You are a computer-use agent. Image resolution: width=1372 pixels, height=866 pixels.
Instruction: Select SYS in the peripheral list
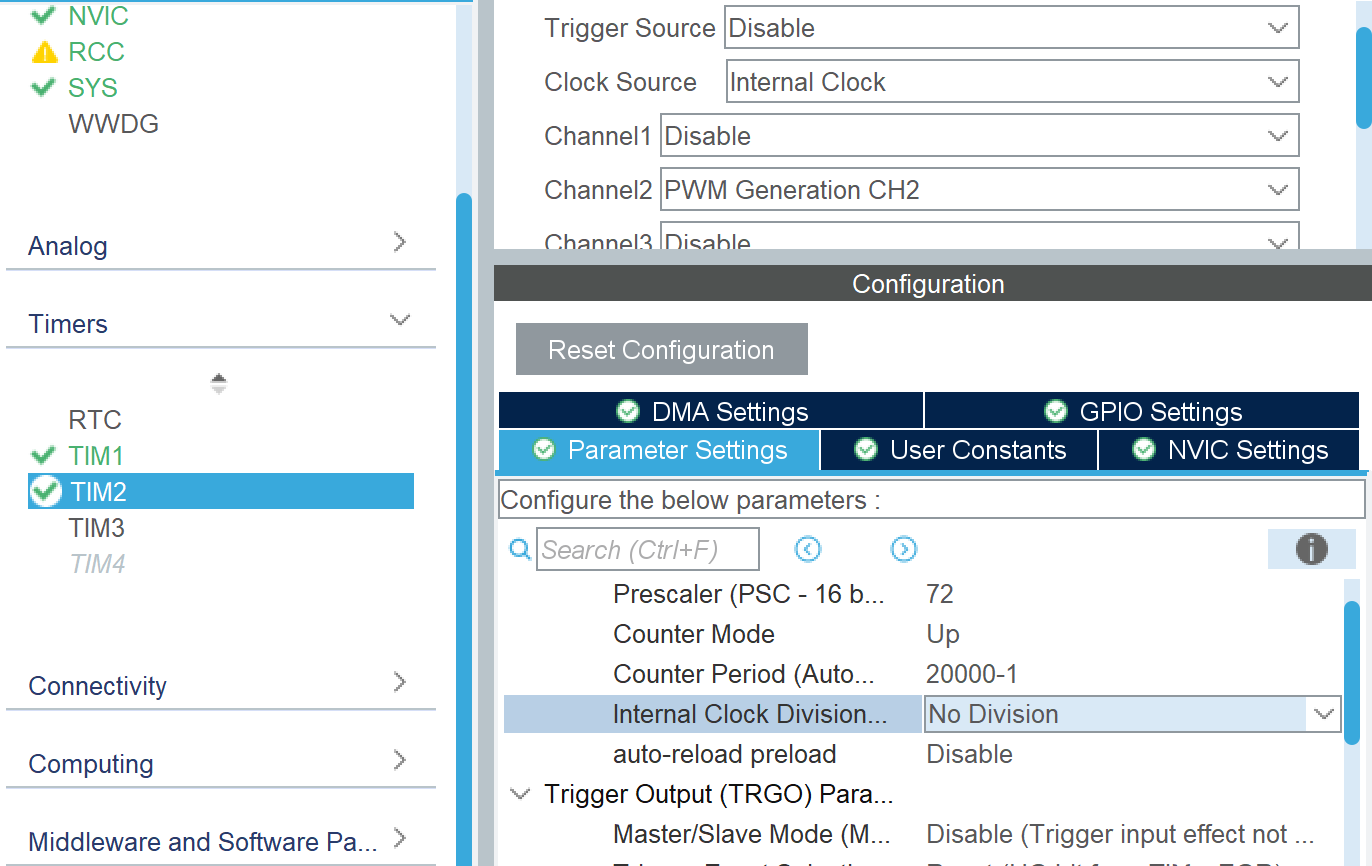click(x=93, y=88)
